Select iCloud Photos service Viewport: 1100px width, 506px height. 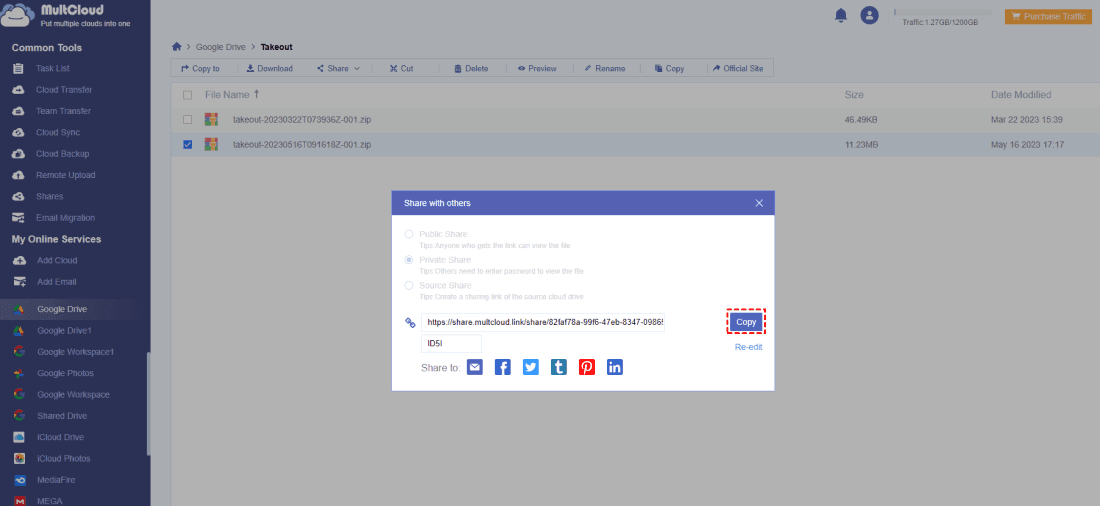tap(64, 459)
